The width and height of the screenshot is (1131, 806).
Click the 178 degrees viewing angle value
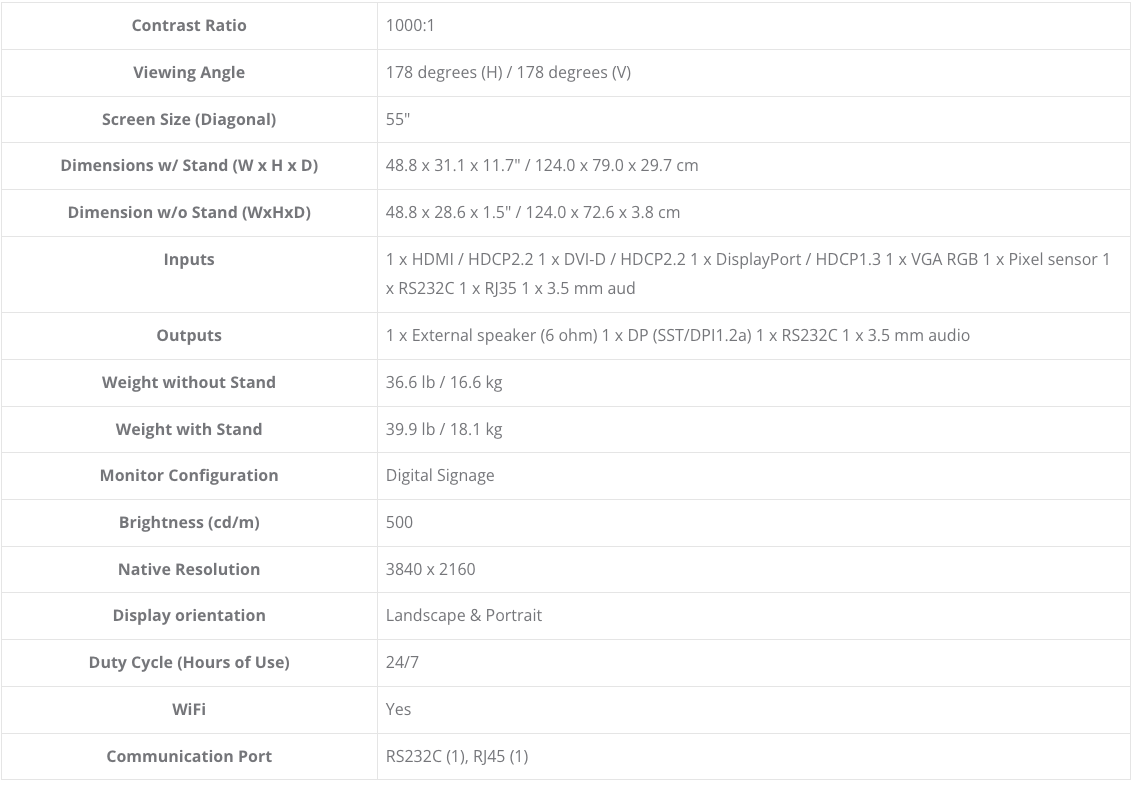pos(508,72)
